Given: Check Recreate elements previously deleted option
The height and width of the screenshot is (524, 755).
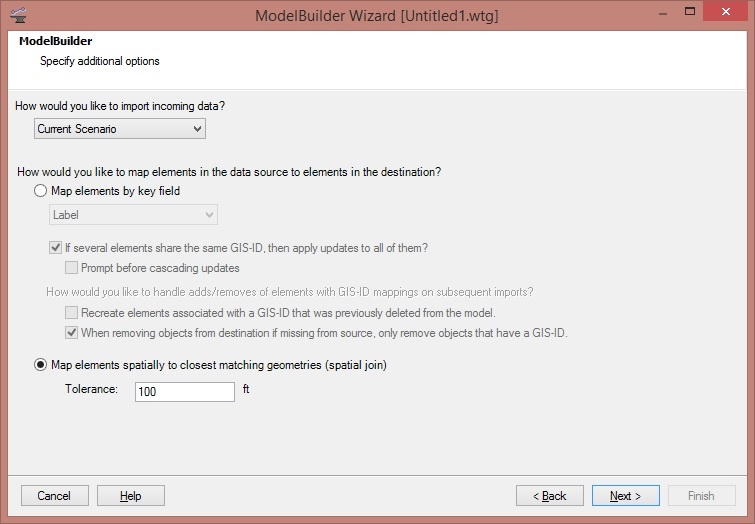Looking at the screenshot, I should click(72, 313).
